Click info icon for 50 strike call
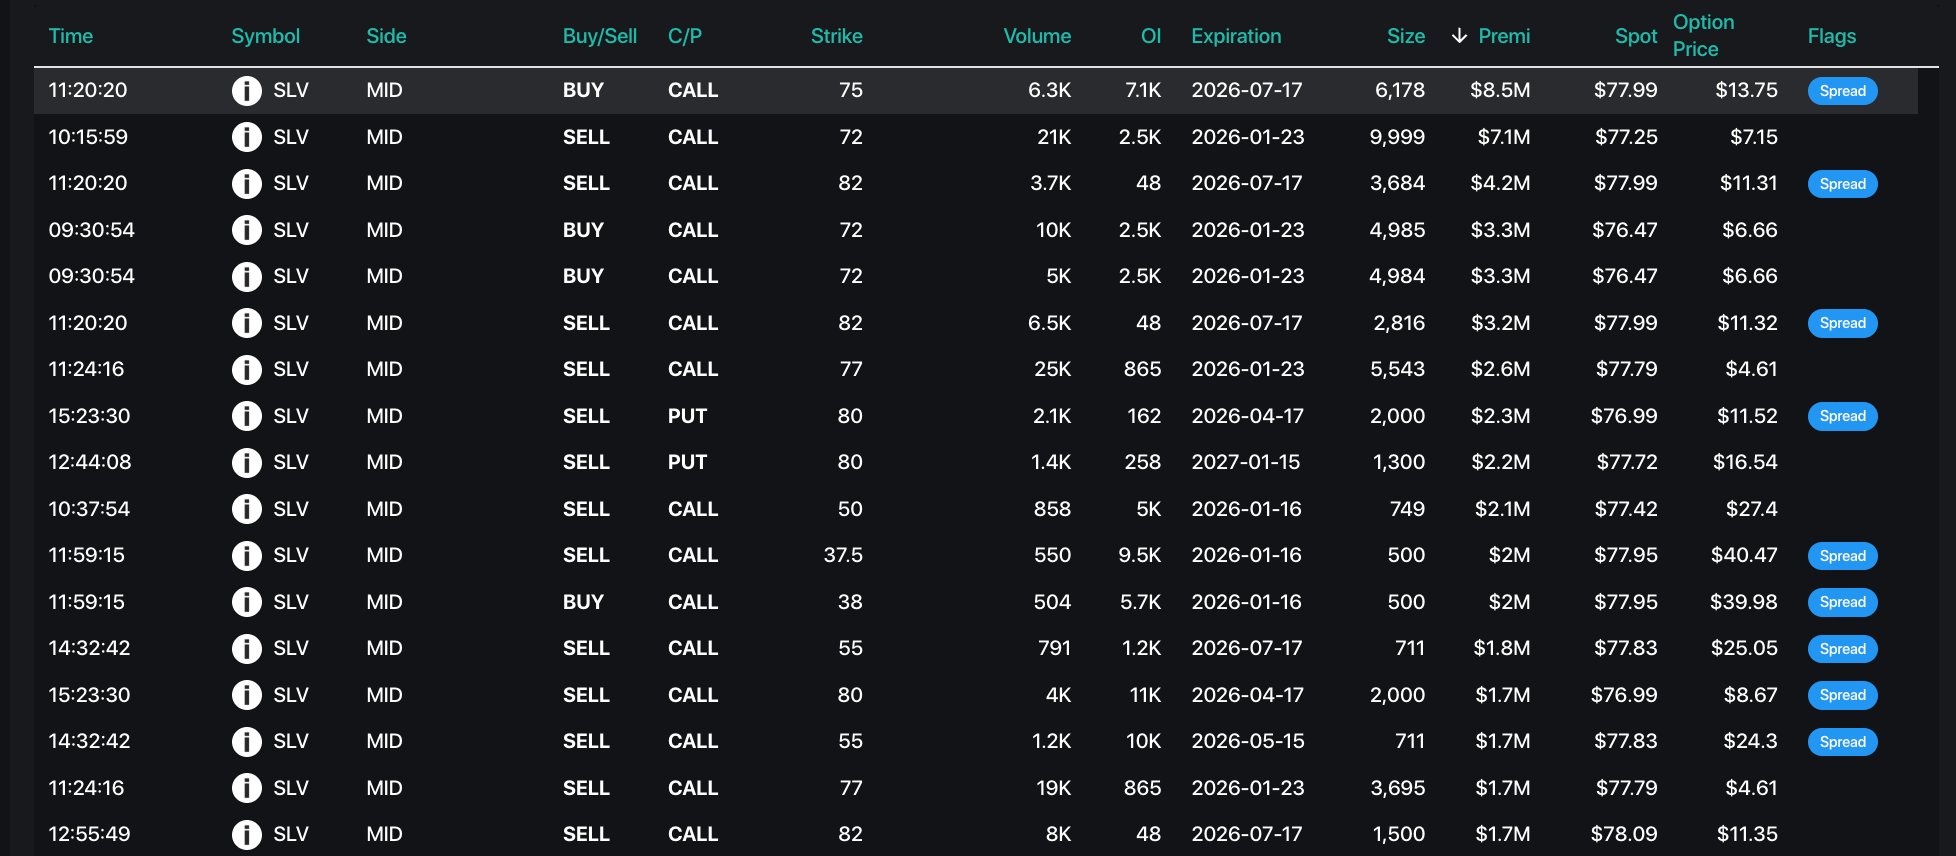Screen dimensions: 1956x856 (x=246, y=509)
